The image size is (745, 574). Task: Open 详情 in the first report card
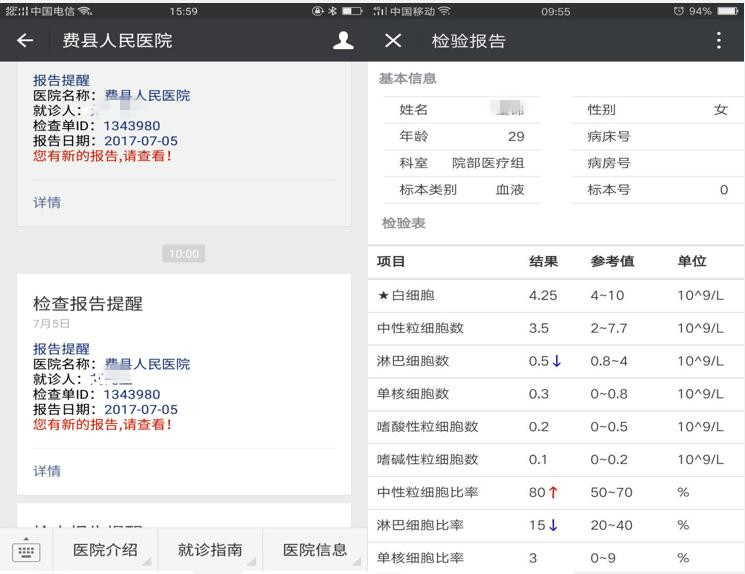[x=47, y=202]
